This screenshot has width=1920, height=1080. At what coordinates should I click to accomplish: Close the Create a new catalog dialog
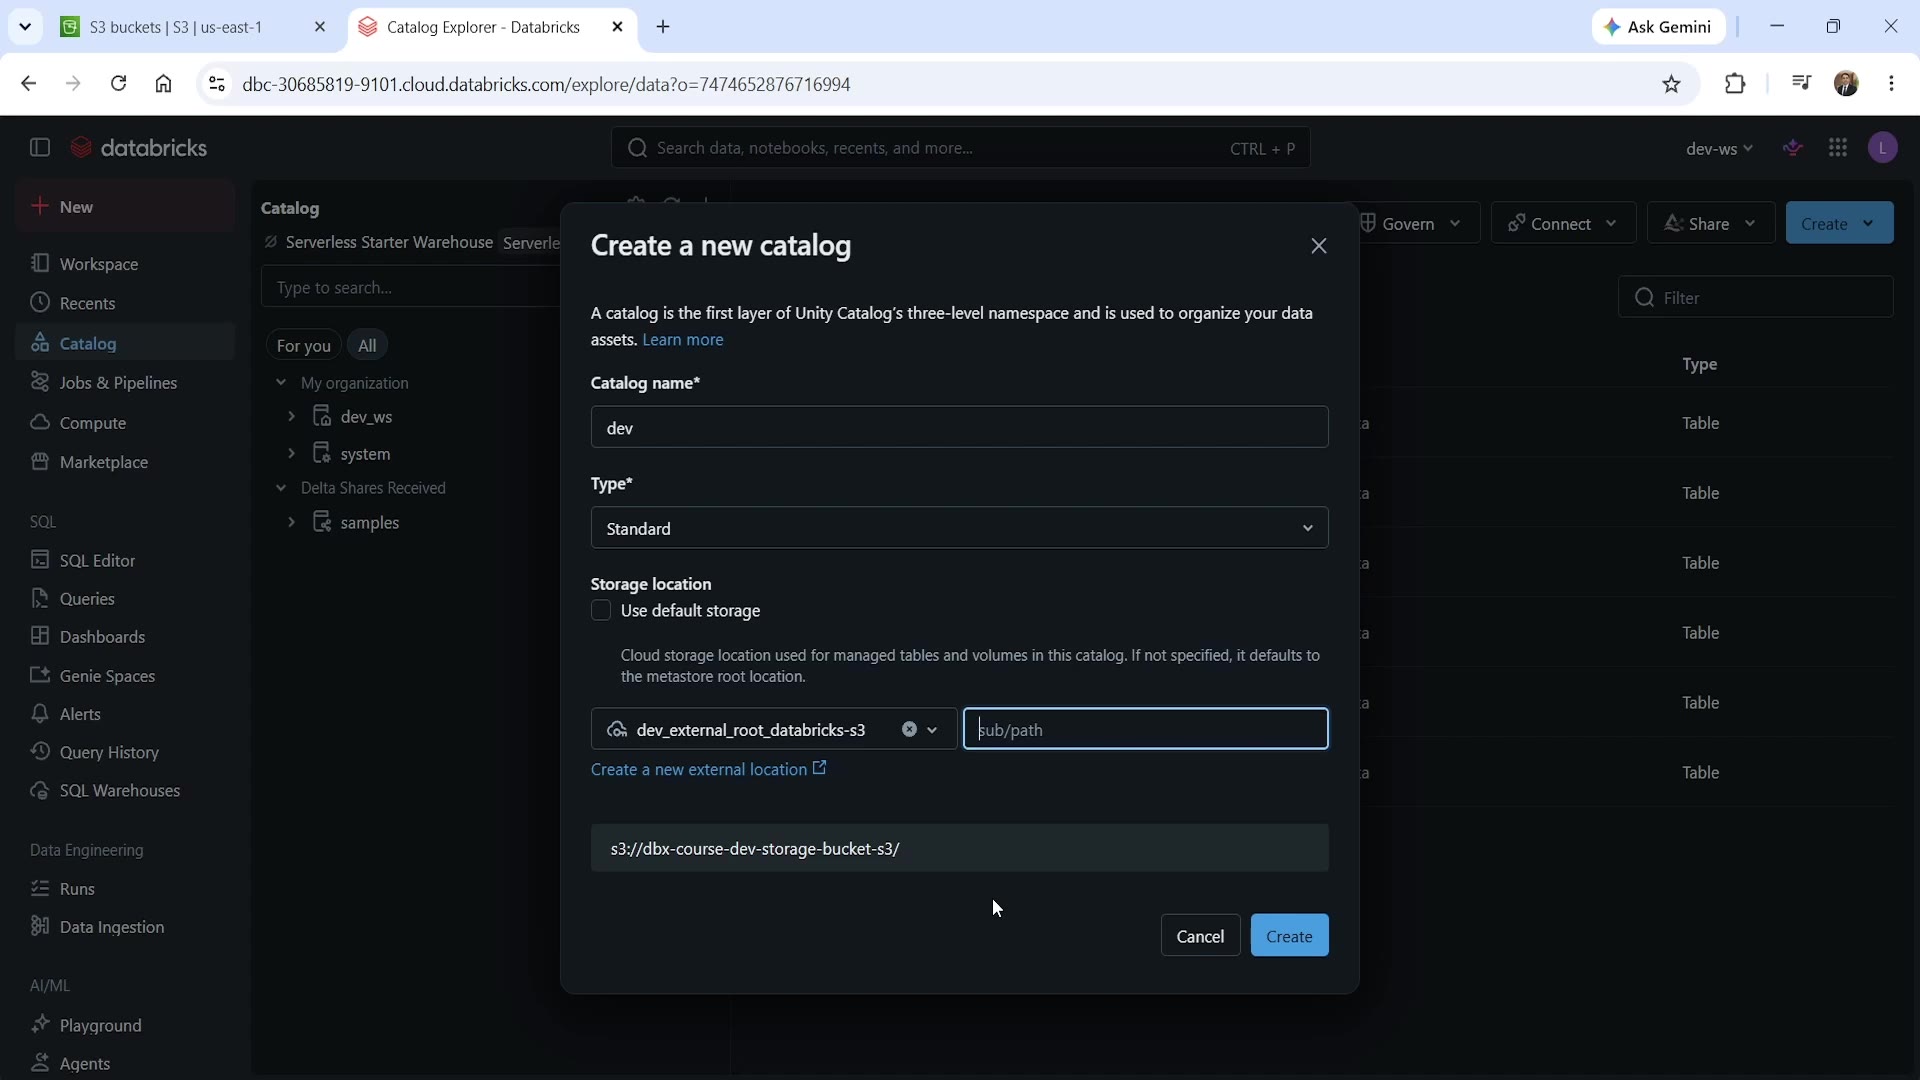coord(1319,246)
